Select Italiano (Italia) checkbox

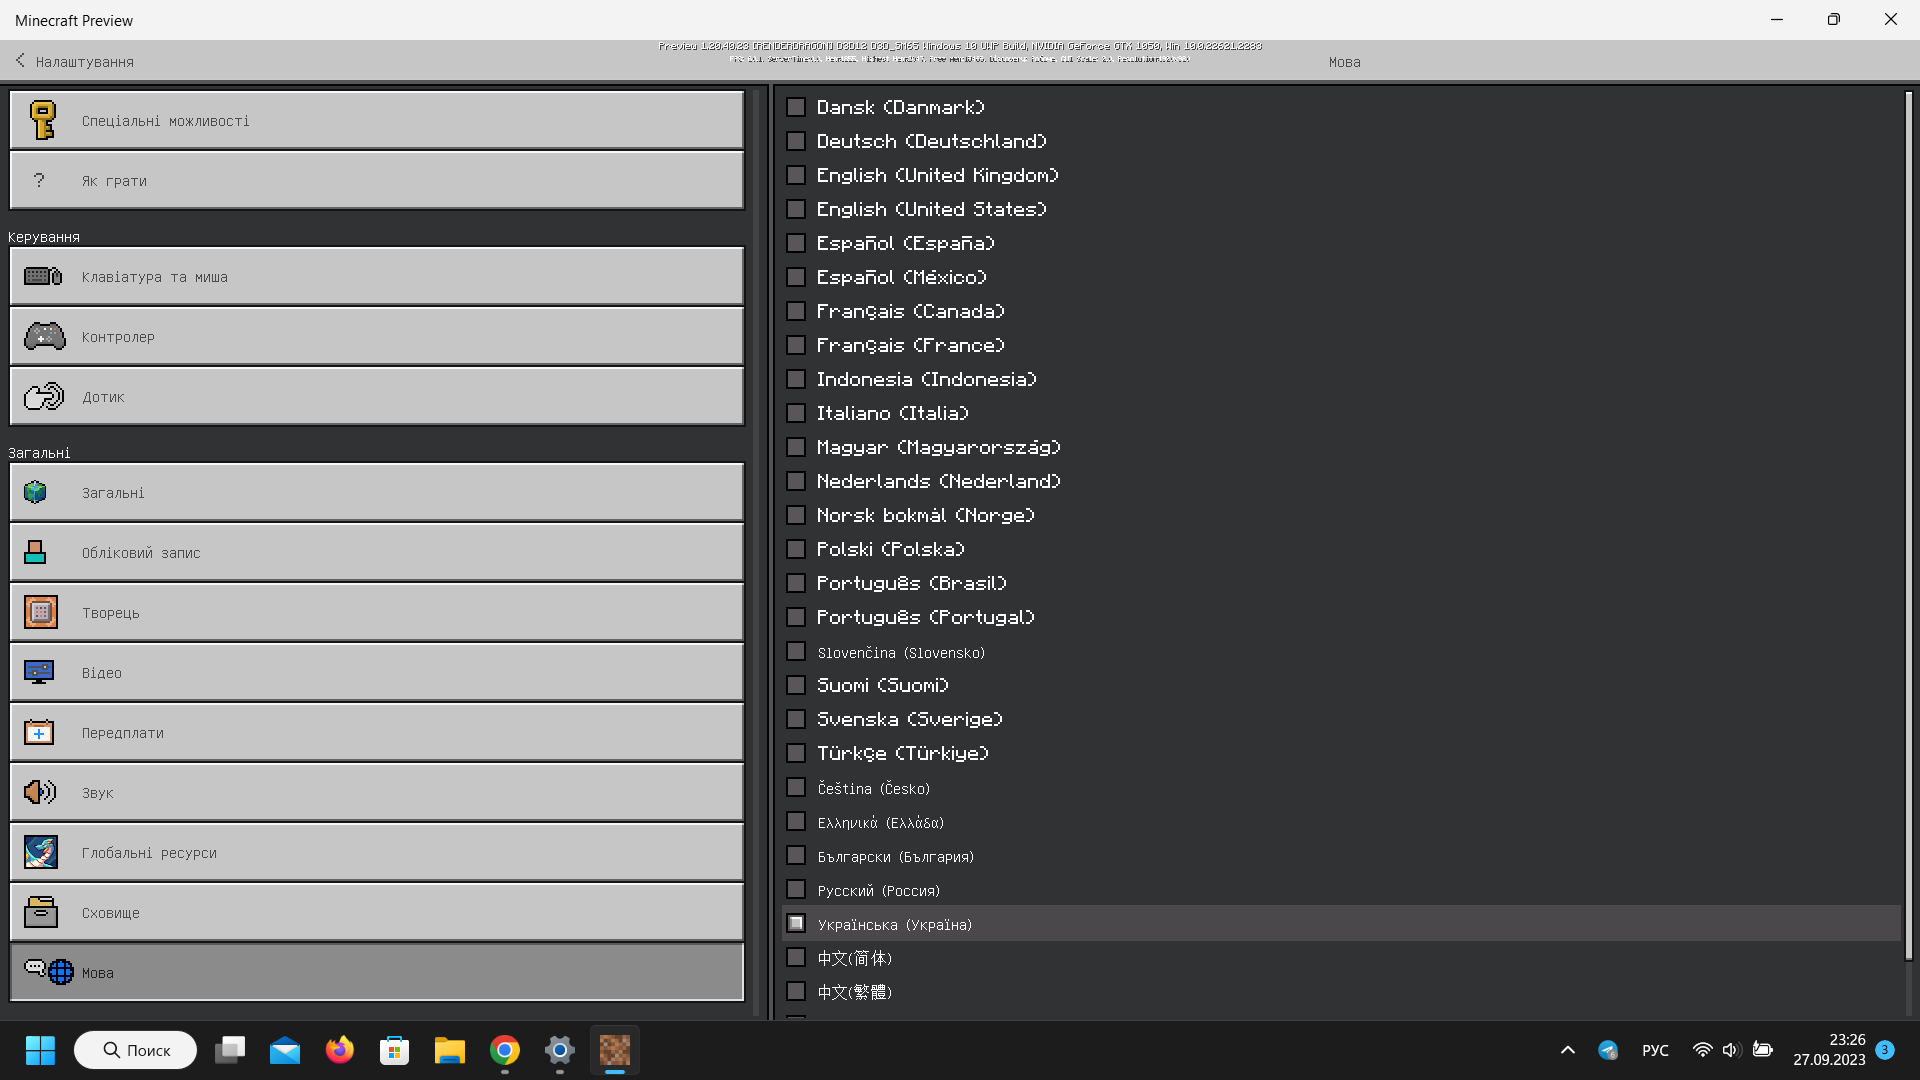click(x=796, y=413)
